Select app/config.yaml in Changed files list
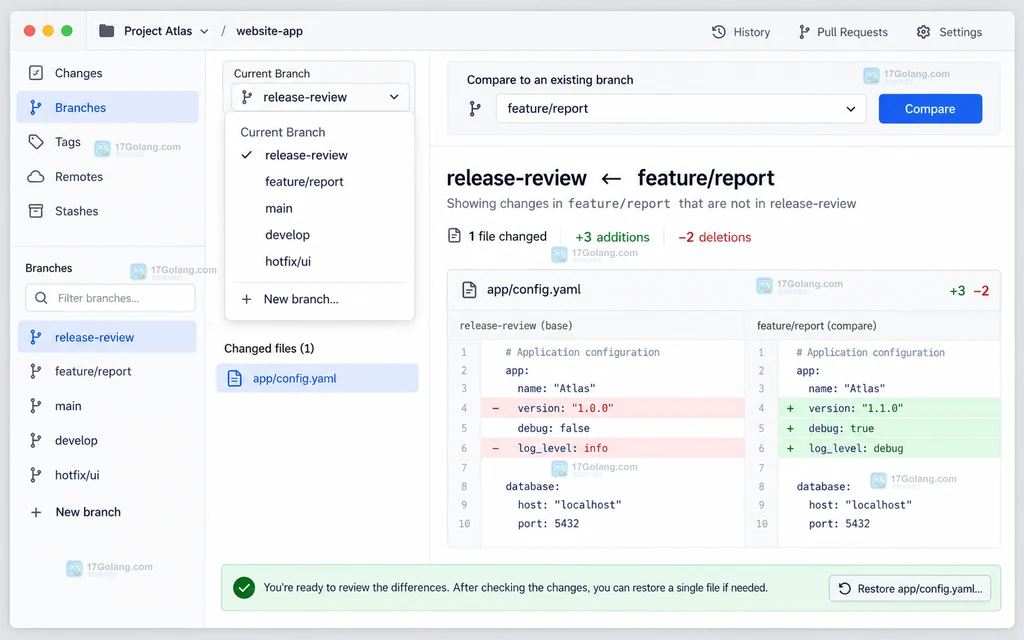Screen dimensions: 1024x640 (317, 378)
